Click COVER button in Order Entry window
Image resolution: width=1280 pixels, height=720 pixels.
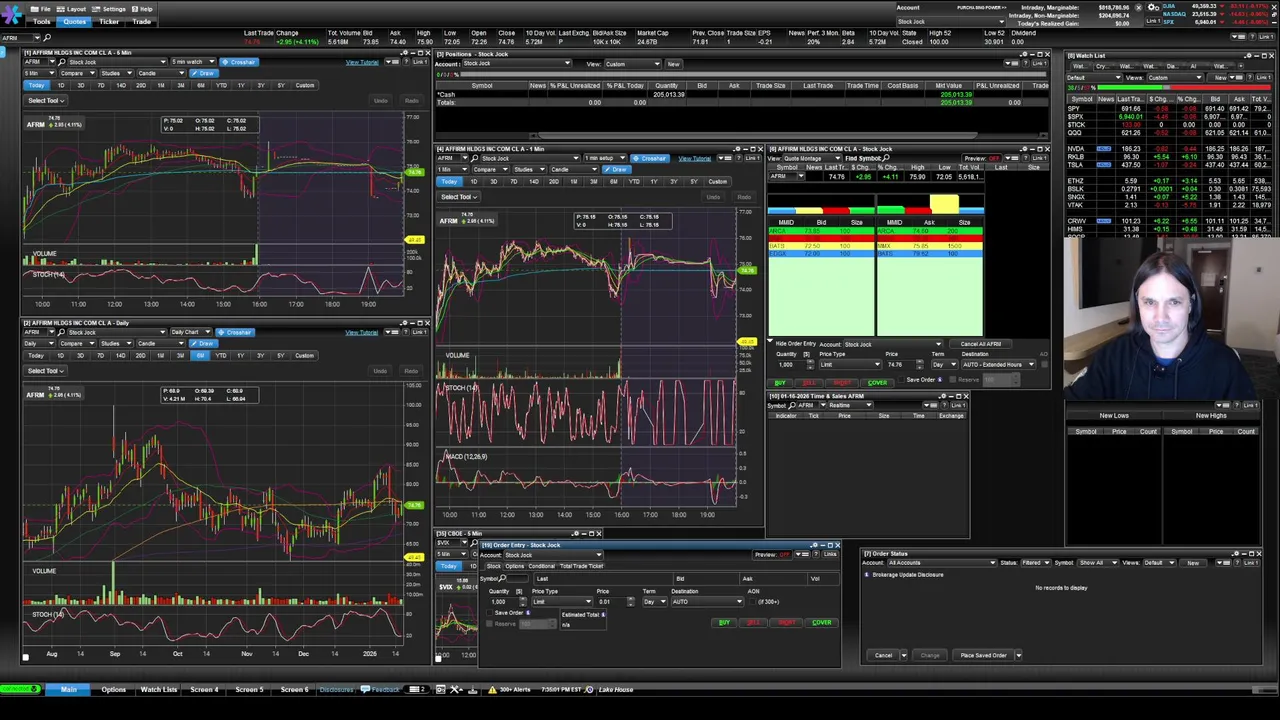coord(822,623)
